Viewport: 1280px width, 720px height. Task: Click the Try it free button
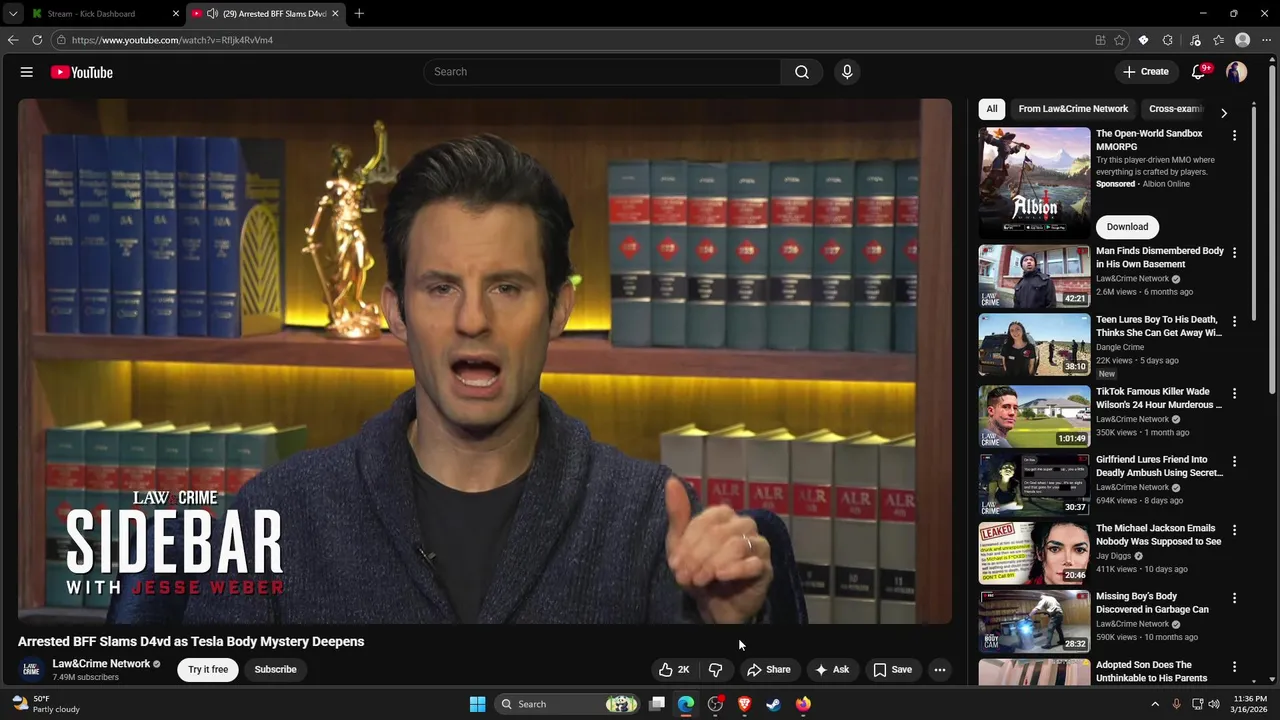208,670
